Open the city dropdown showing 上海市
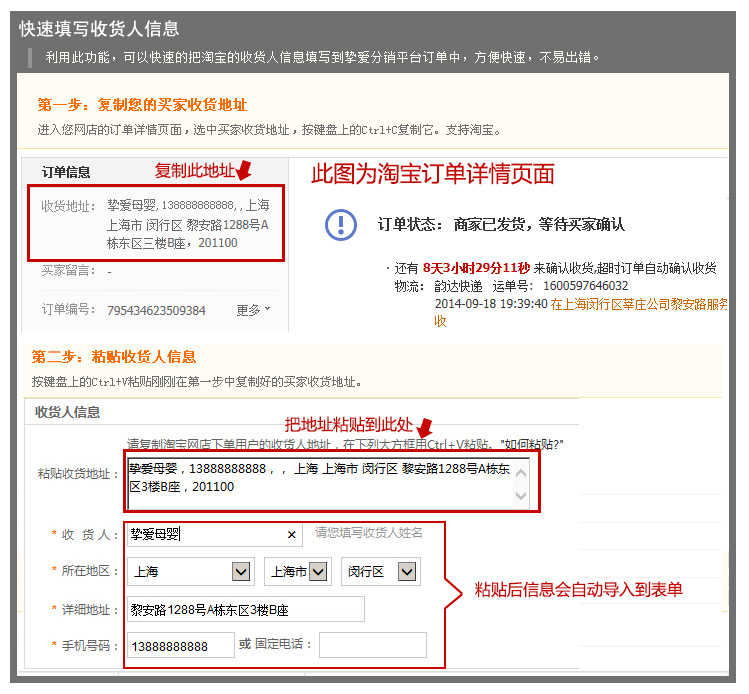Screen dimensions: 749x694 pos(318,572)
